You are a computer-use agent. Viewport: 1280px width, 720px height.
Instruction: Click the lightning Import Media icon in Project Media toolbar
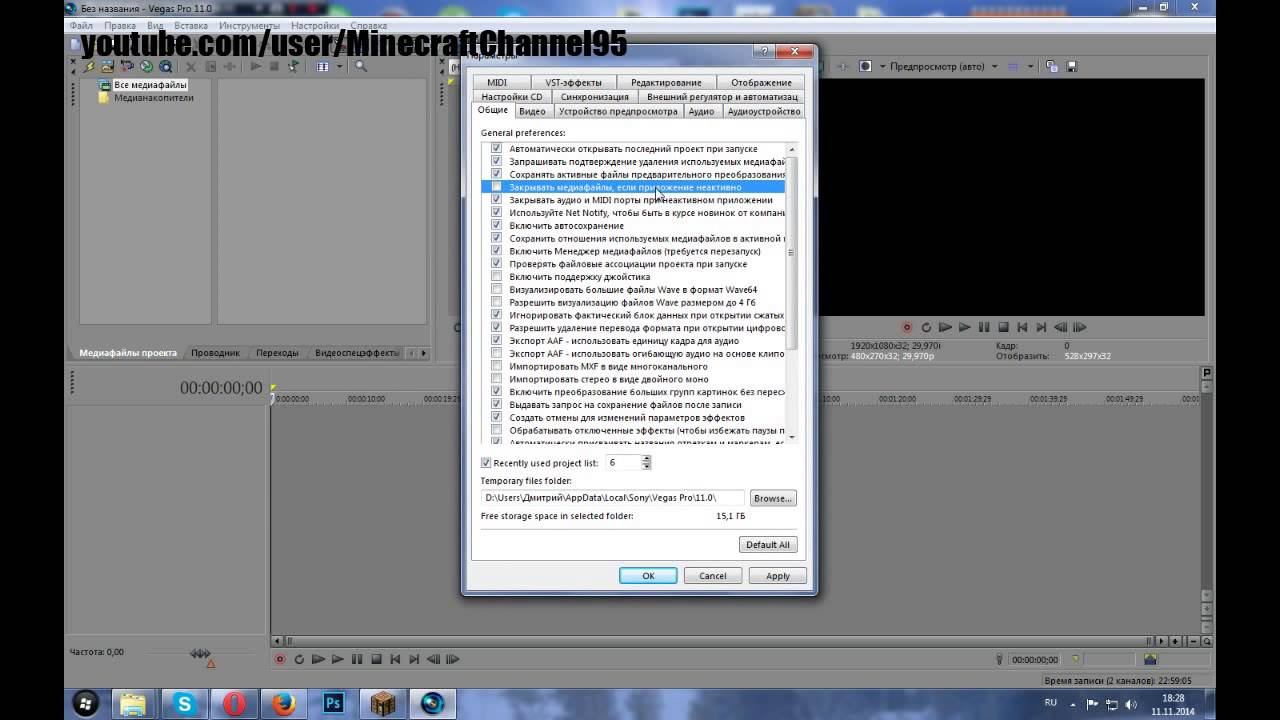[90, 66]
